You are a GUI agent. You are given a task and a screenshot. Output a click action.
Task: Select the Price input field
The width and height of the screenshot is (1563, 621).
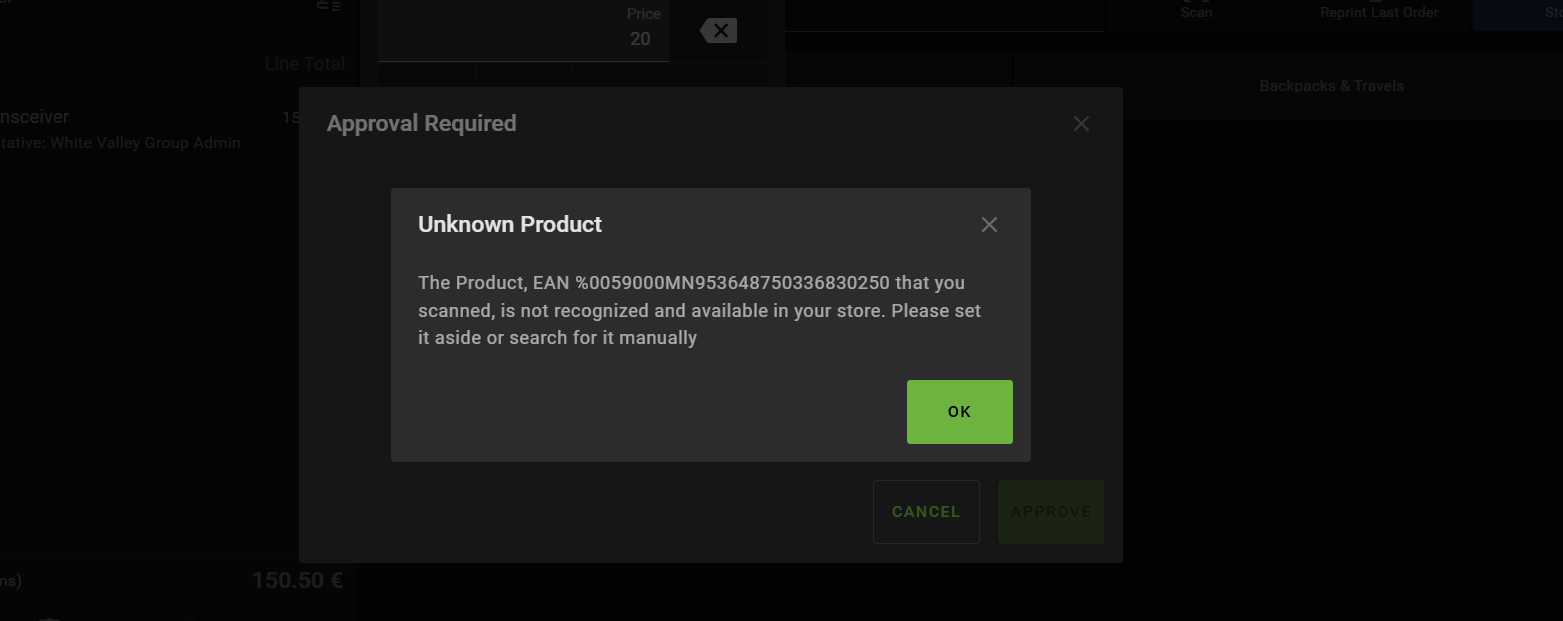pyautogui.click(x=523, y=30)
